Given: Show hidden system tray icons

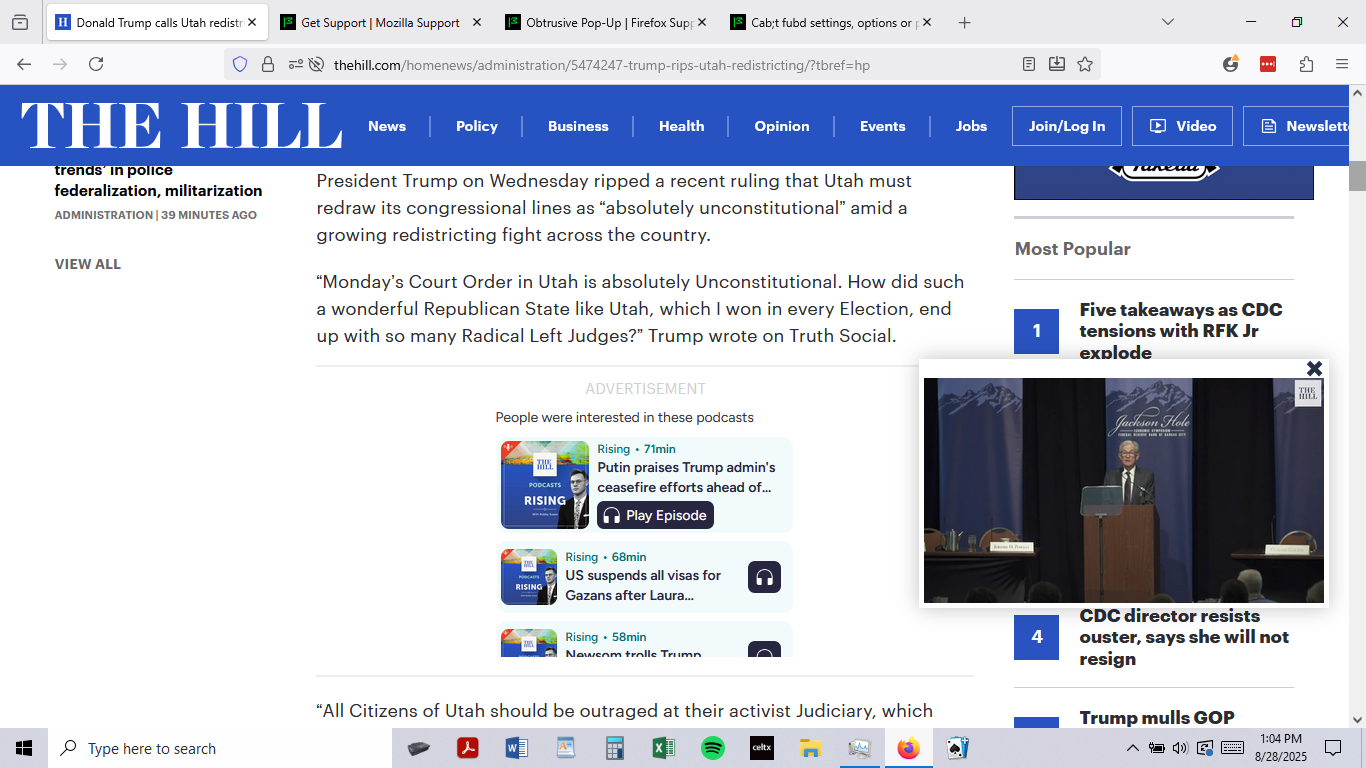Looking at the screenshot, I should (x=1133, y=748).
